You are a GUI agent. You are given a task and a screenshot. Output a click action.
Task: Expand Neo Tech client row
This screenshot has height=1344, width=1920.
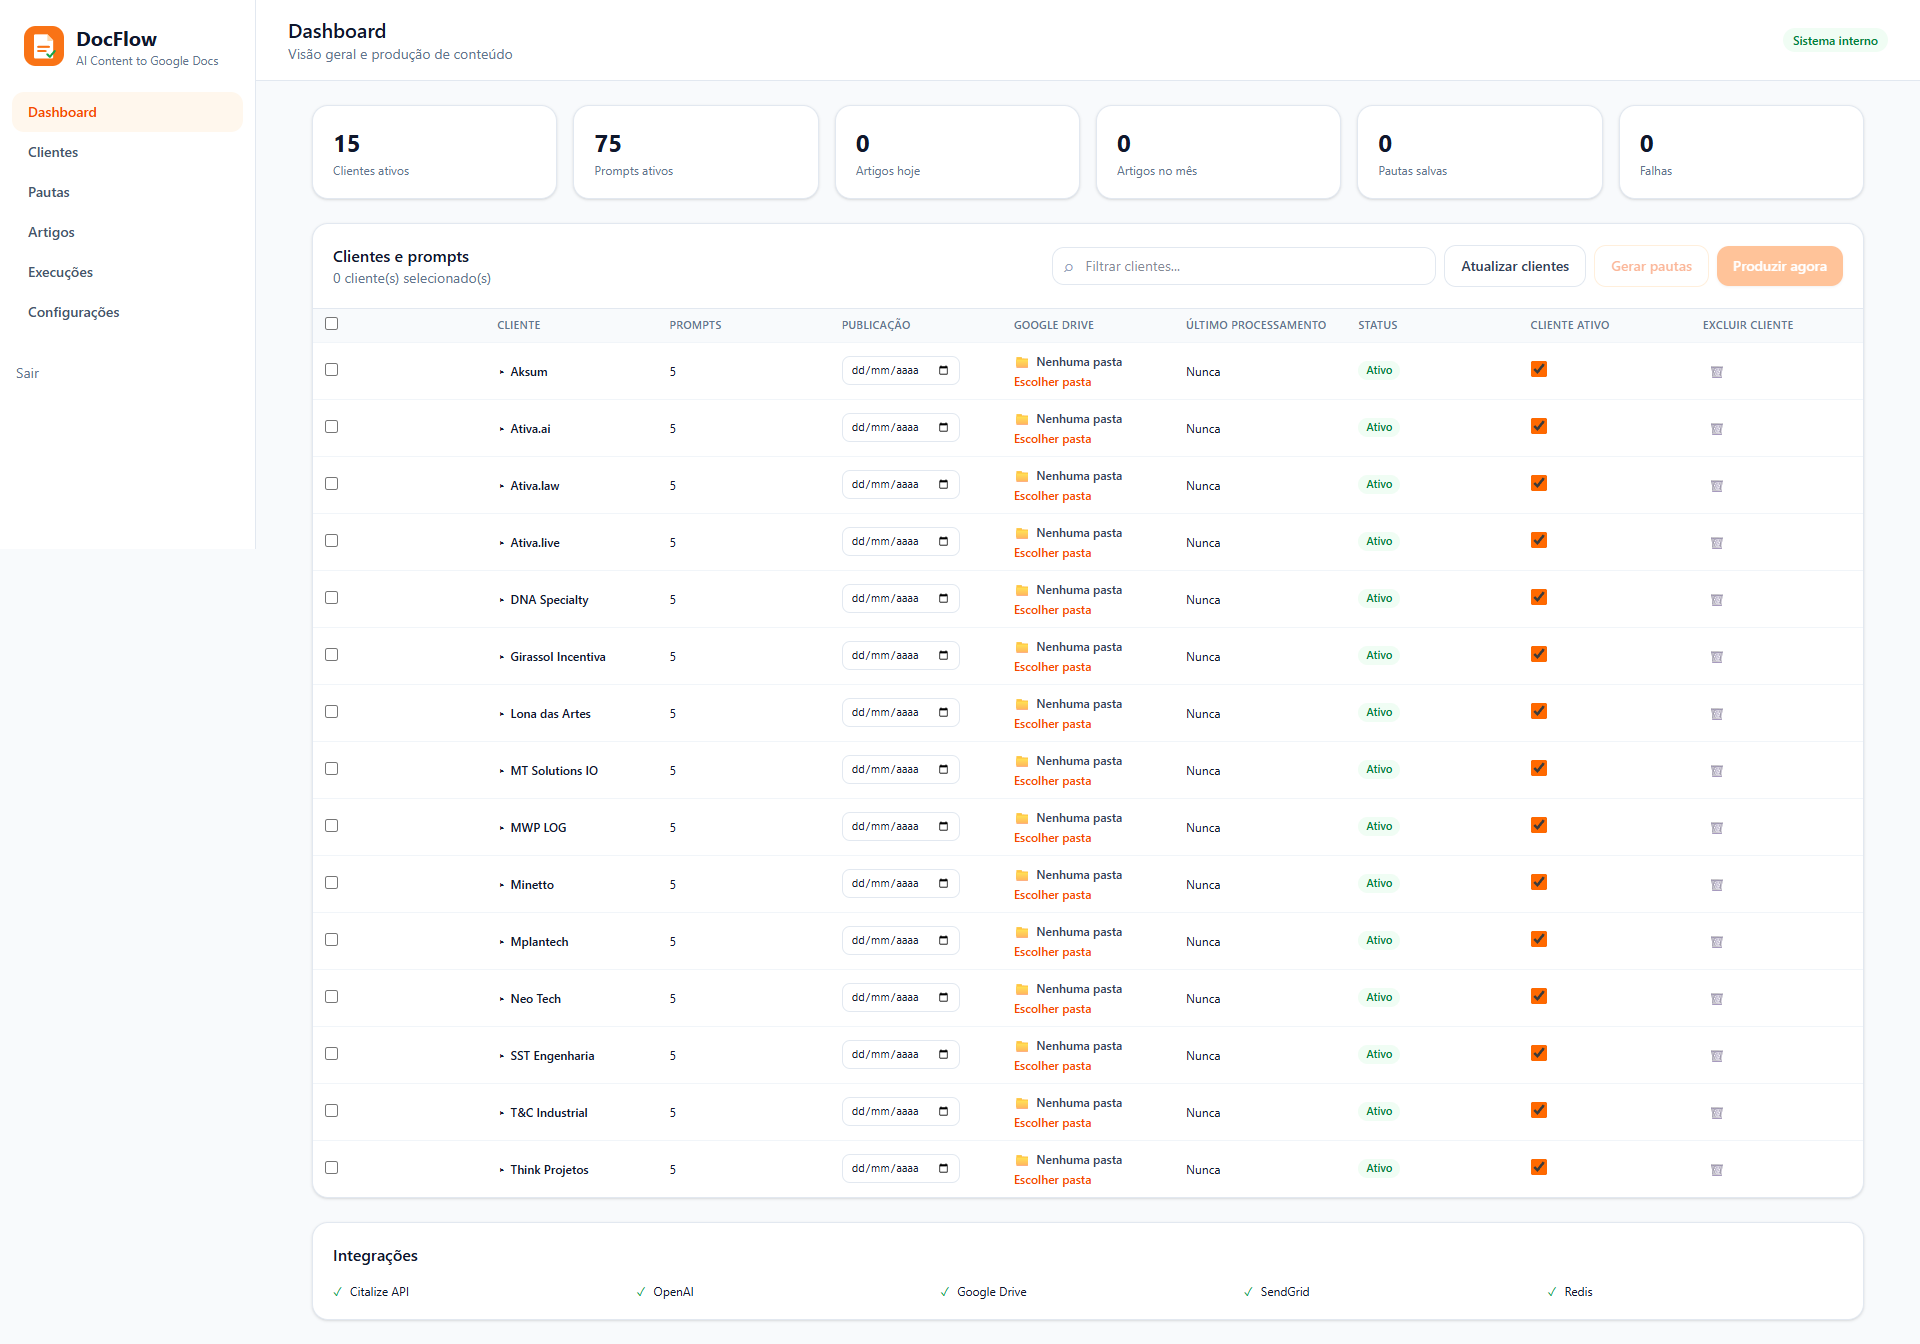(502, 999)
